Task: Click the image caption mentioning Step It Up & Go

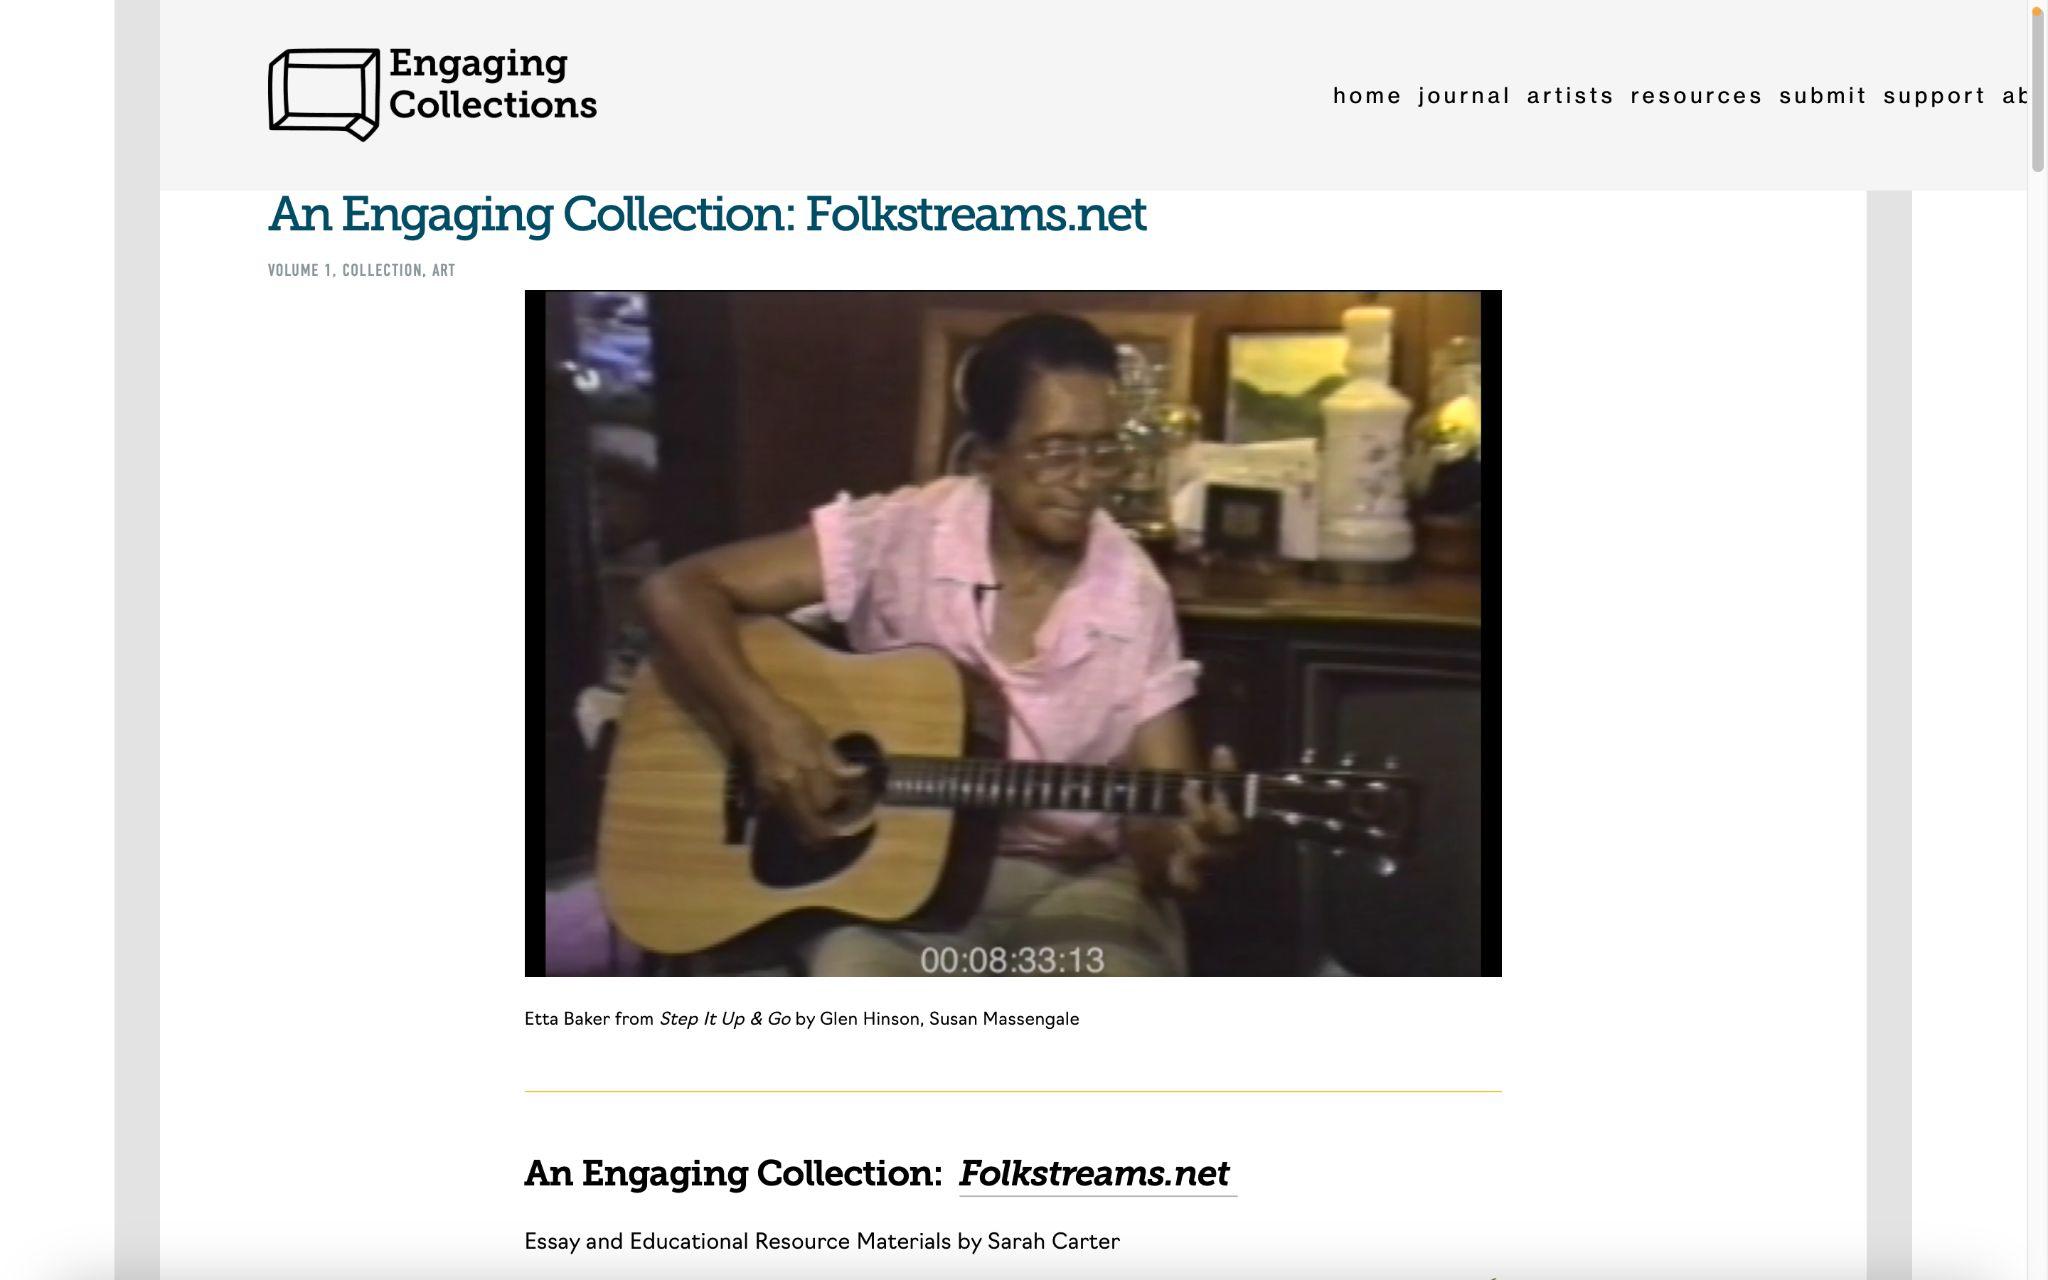Action: [x=802, y=1019]
